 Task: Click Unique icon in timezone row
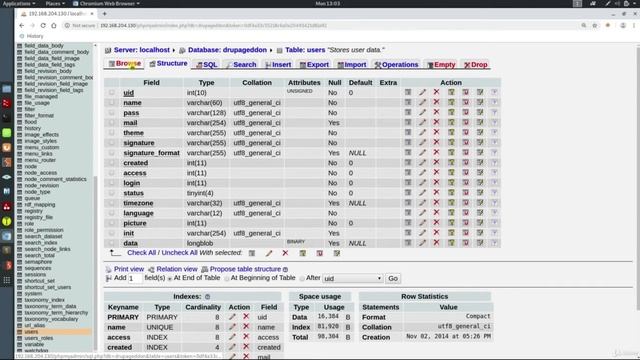(x=465, y=202)
